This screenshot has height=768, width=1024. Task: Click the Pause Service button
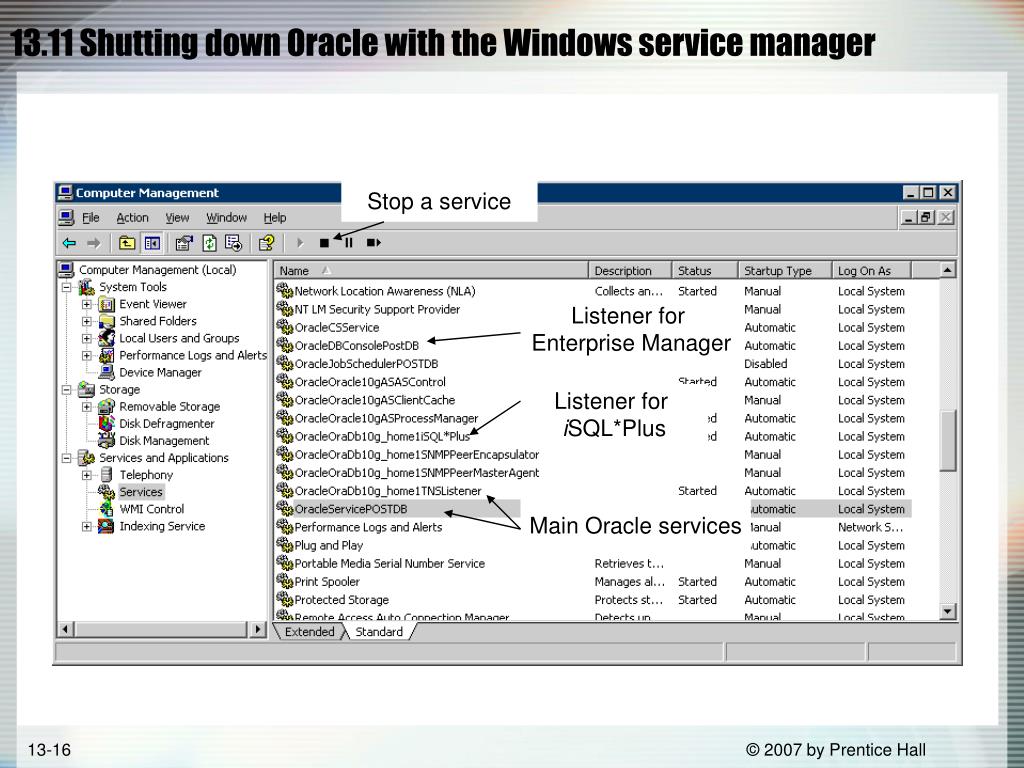pos(349,243)
